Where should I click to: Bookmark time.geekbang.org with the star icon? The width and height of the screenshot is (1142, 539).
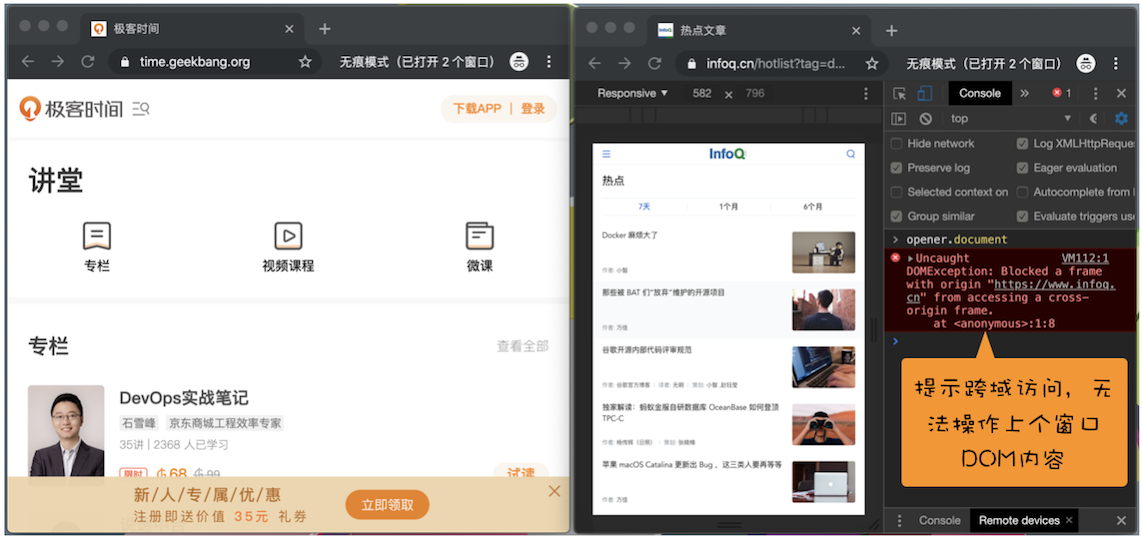point(305,62)
